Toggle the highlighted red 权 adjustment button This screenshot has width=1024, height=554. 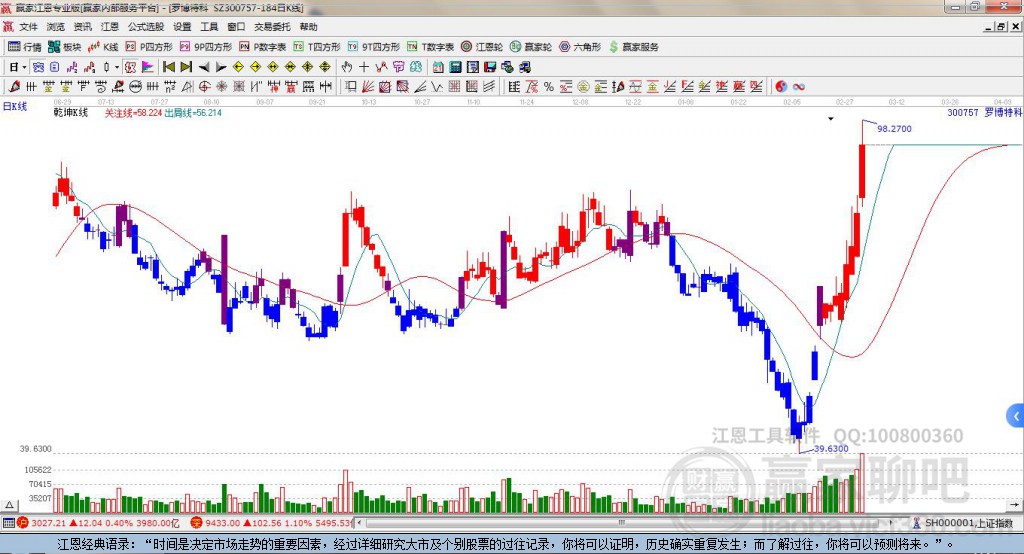point(130,67)
